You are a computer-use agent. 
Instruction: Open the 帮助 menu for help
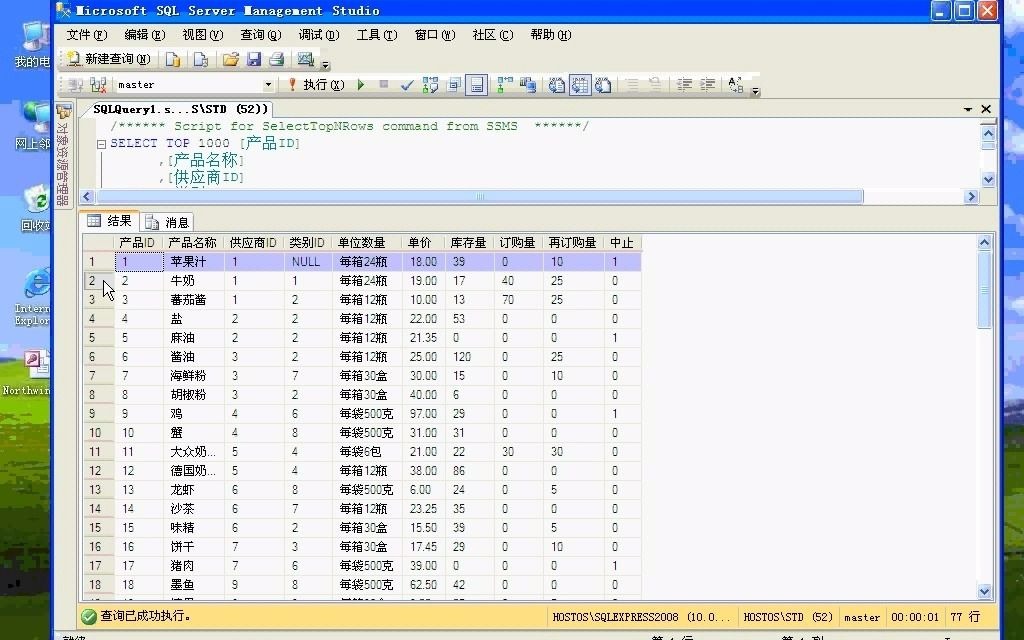549,34
